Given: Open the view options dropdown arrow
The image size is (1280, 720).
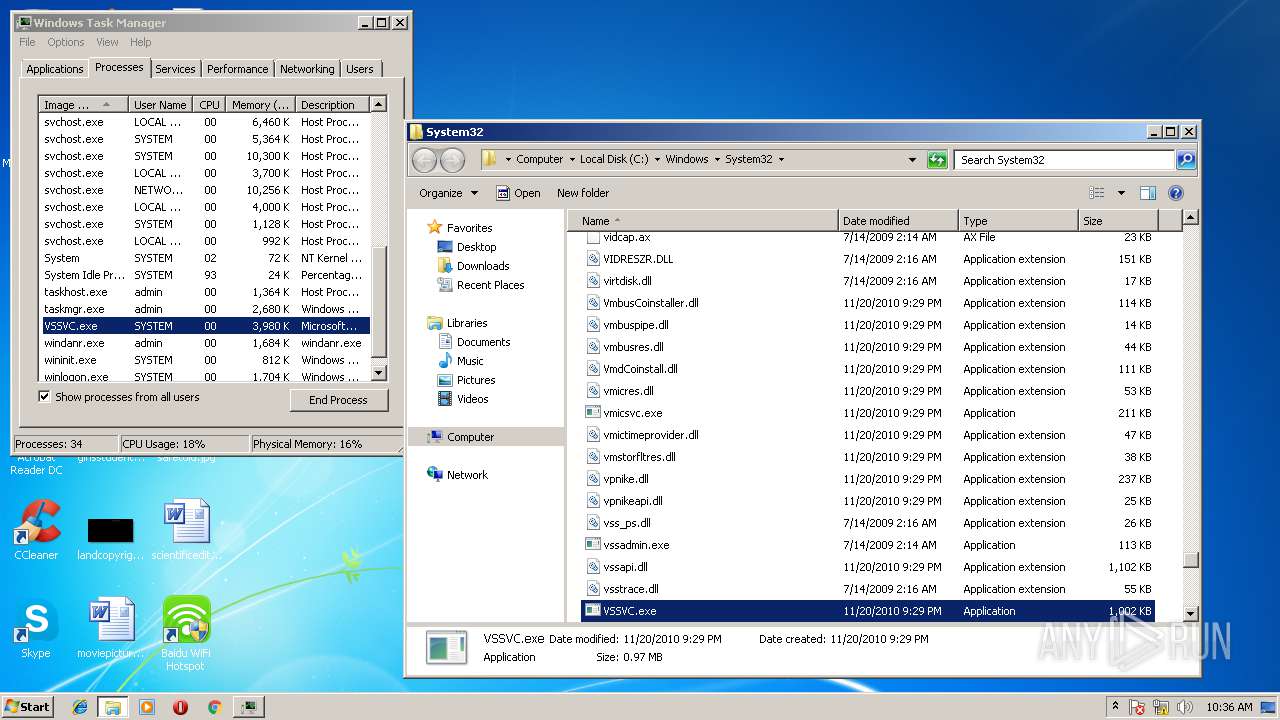Looking at the screenshot, I should tap(1121, 193).
